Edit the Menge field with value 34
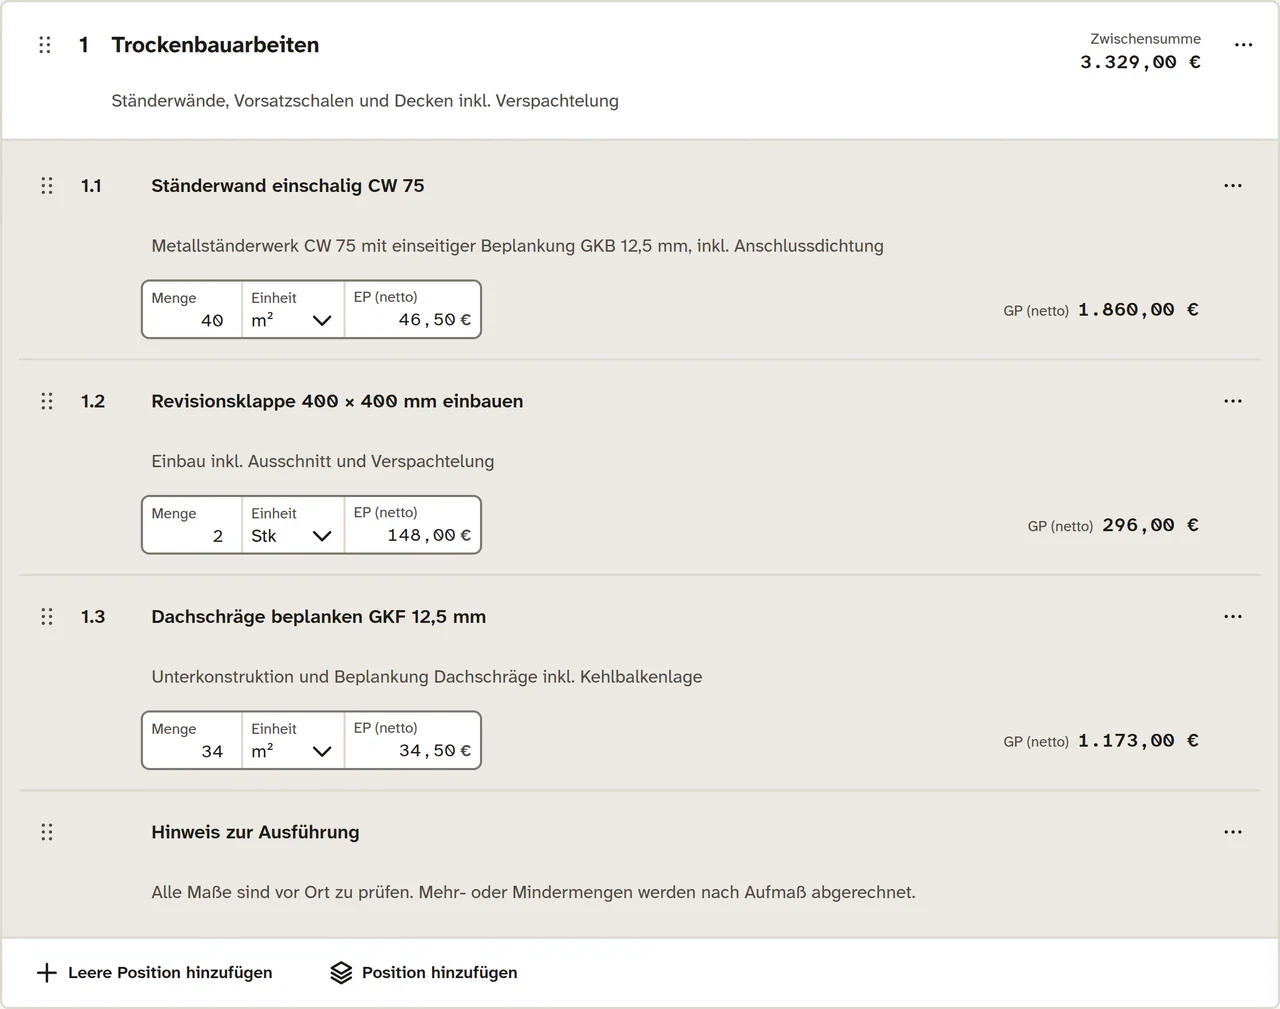Viewport: 1280px width, 1009px height. pos(192,740)
